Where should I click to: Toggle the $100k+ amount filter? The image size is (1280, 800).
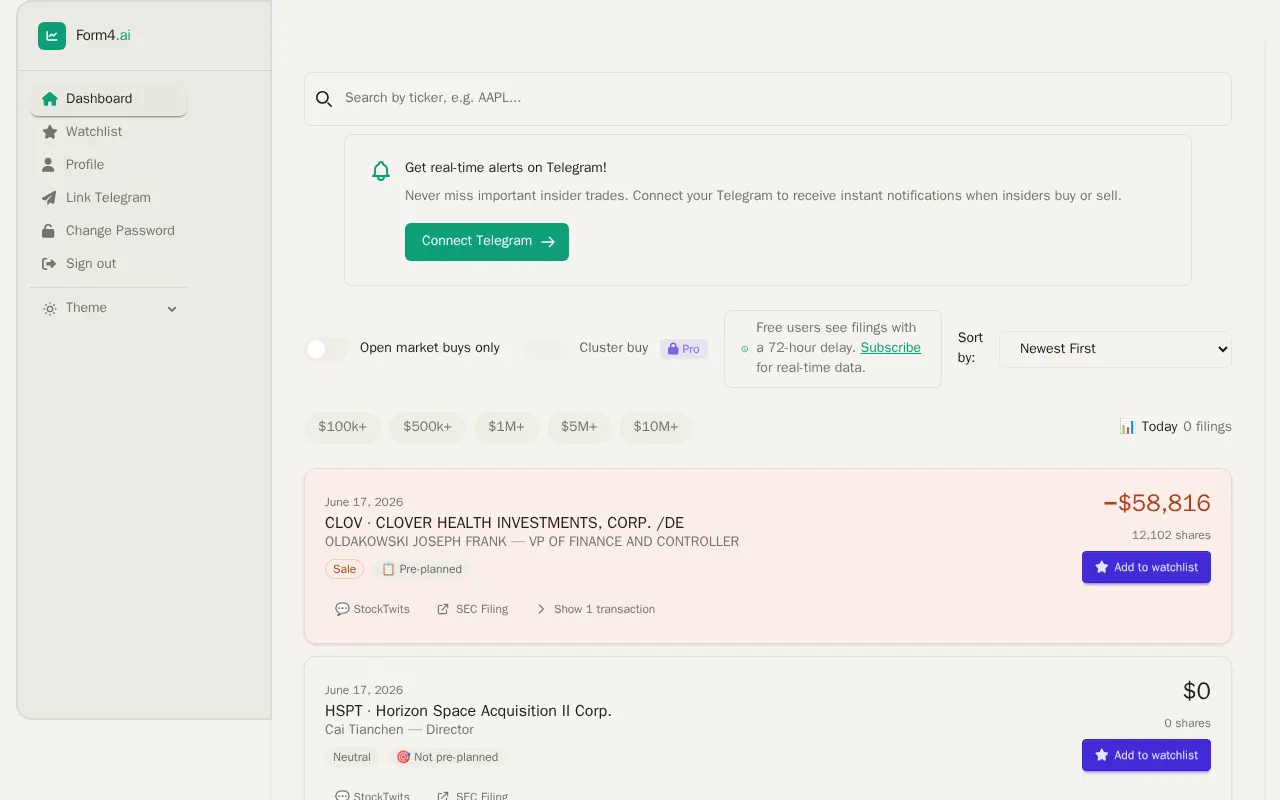point(343,427)
